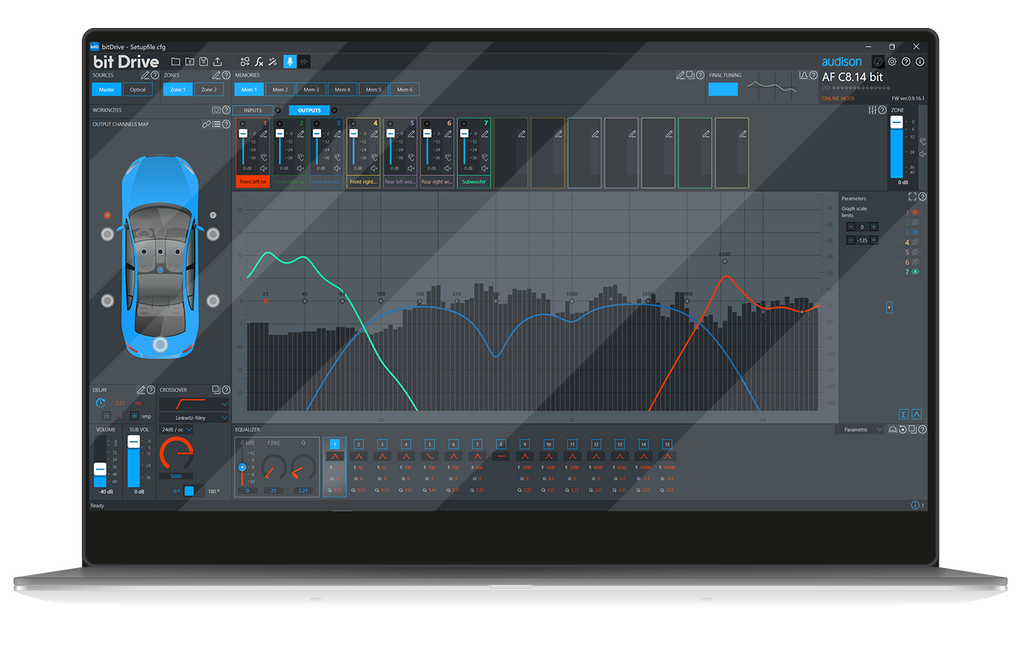Open the fx function tool

[x=258, y=62]
